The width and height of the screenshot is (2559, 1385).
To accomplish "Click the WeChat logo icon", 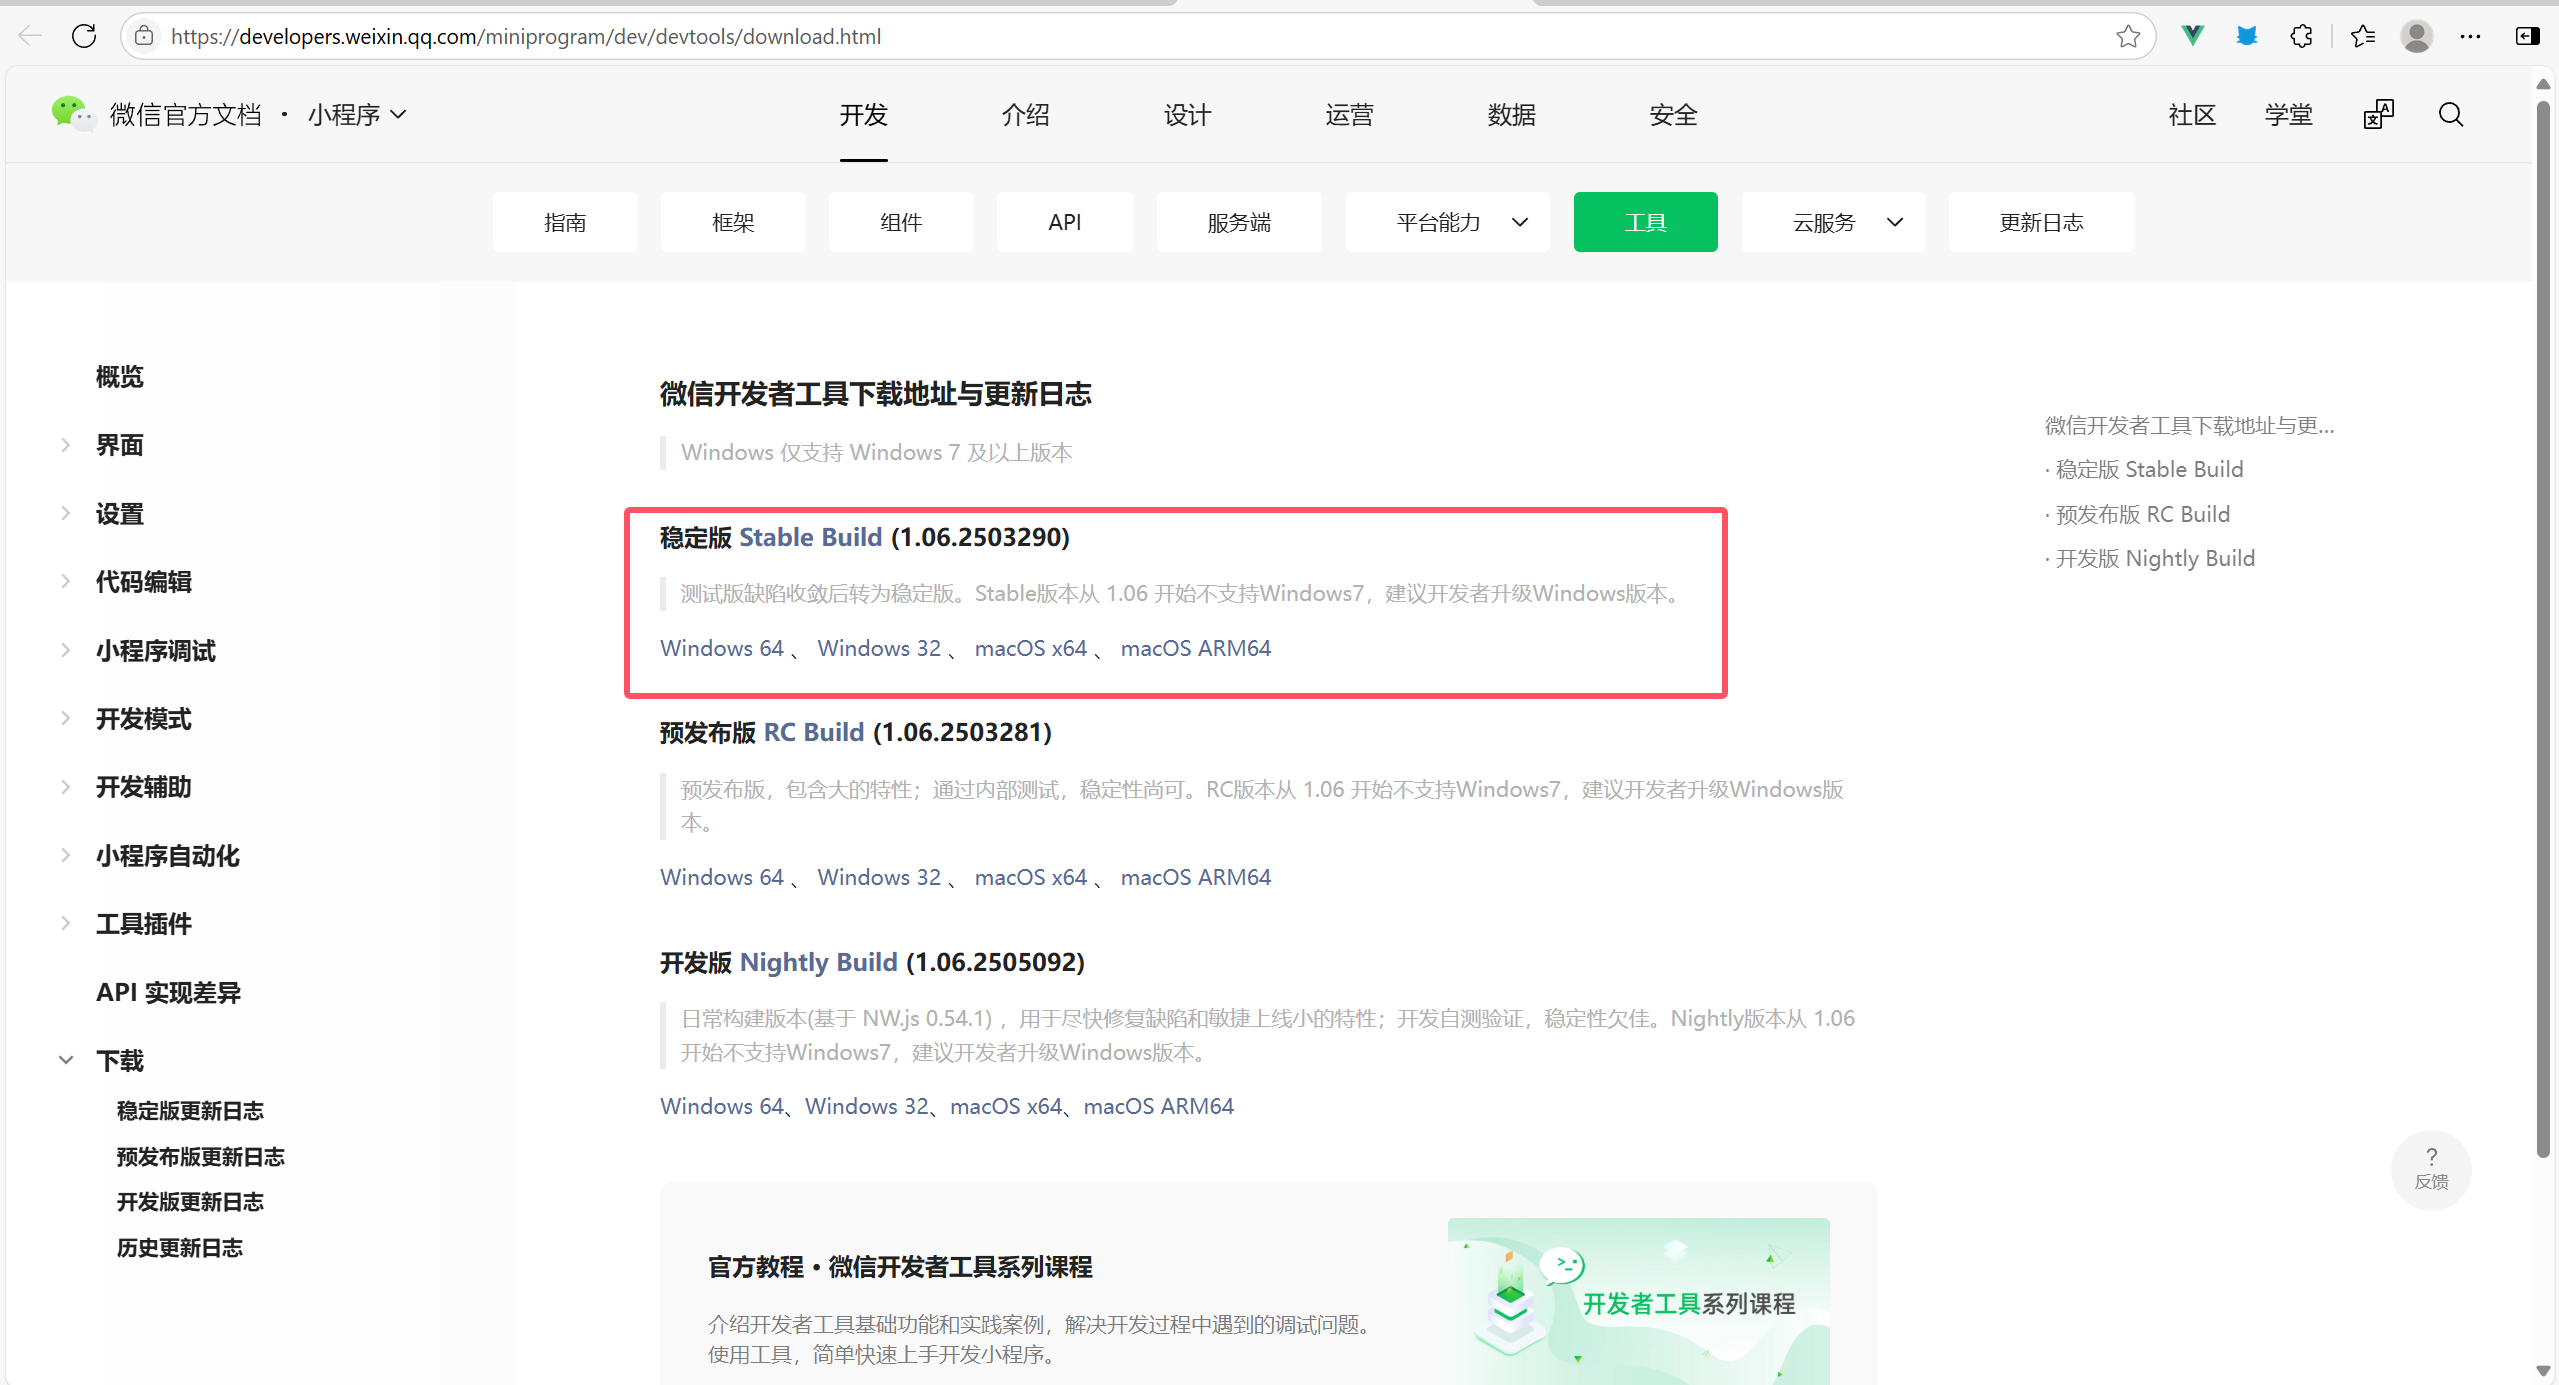I will click(71, 113).
